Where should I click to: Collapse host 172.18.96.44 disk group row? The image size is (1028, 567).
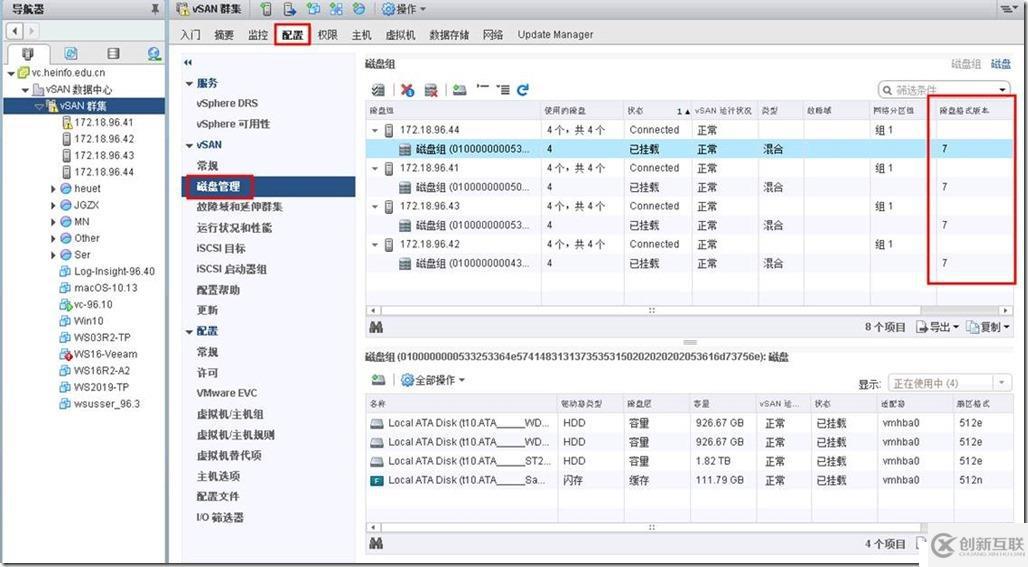[375, 130]
